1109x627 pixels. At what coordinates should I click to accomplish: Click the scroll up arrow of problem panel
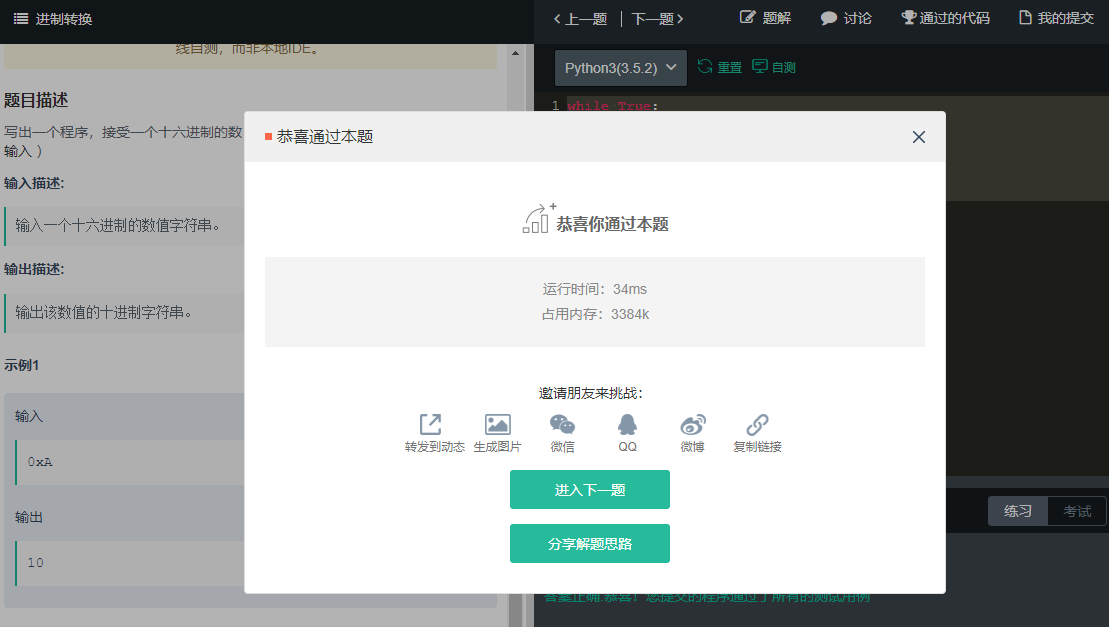click(x=516, y=53)
